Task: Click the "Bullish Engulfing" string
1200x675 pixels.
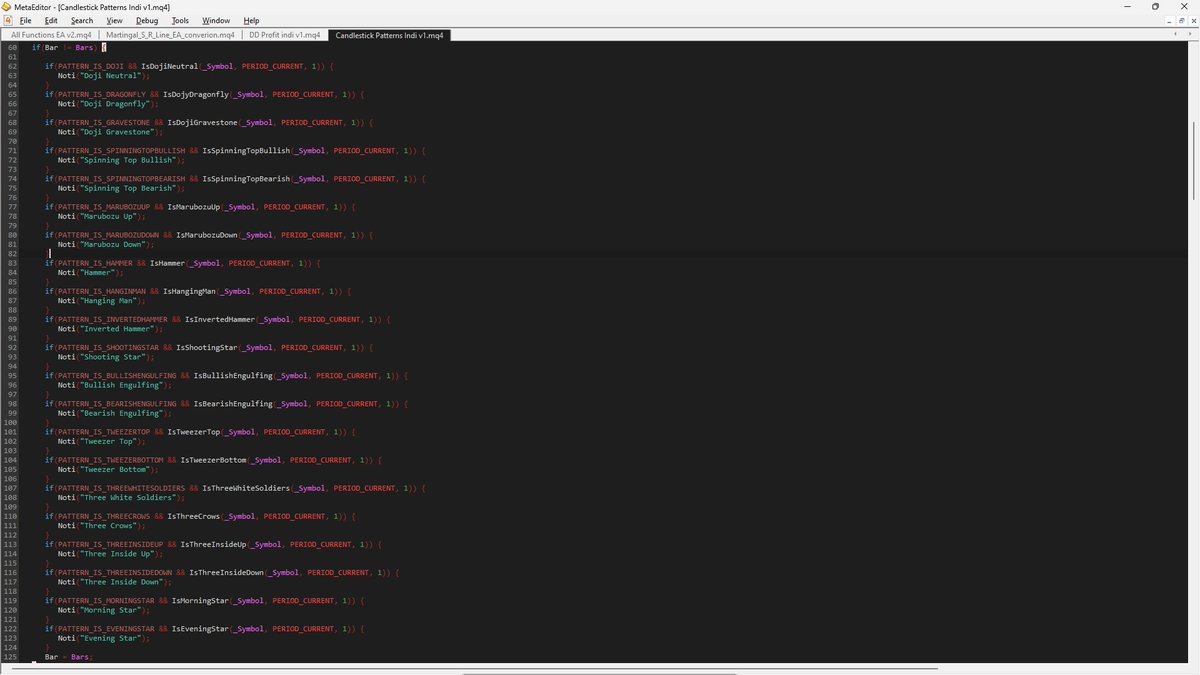Action: [x=120, y=385]
